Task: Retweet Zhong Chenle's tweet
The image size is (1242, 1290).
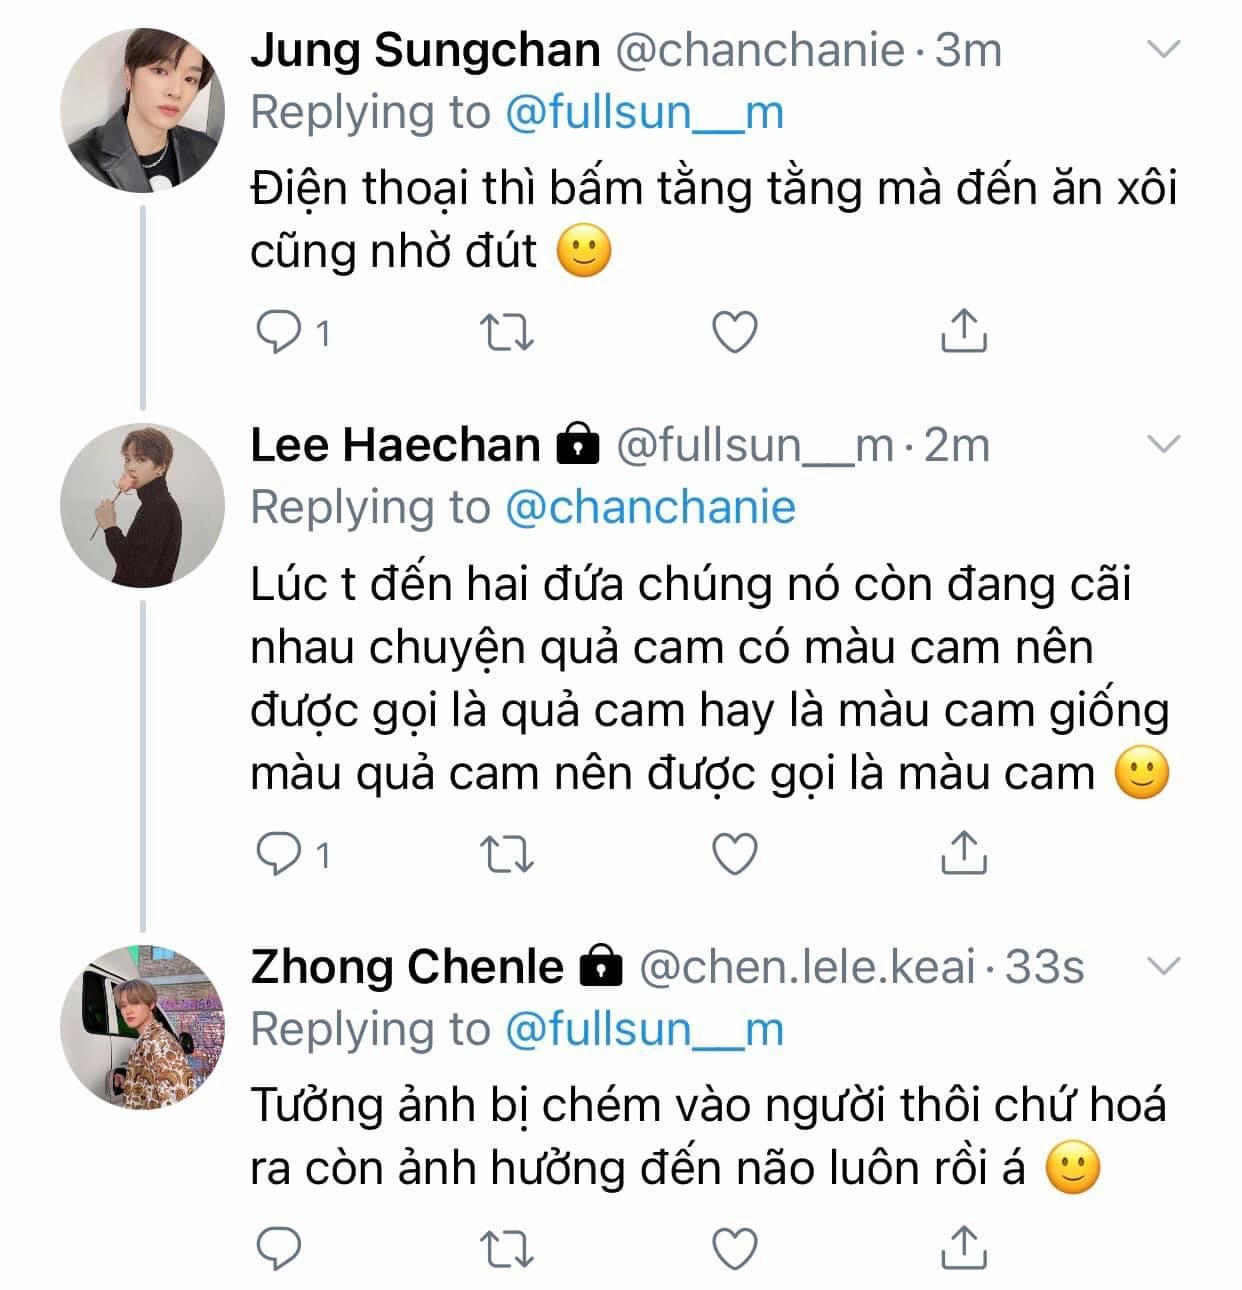Action: (x=507, y=1248)
